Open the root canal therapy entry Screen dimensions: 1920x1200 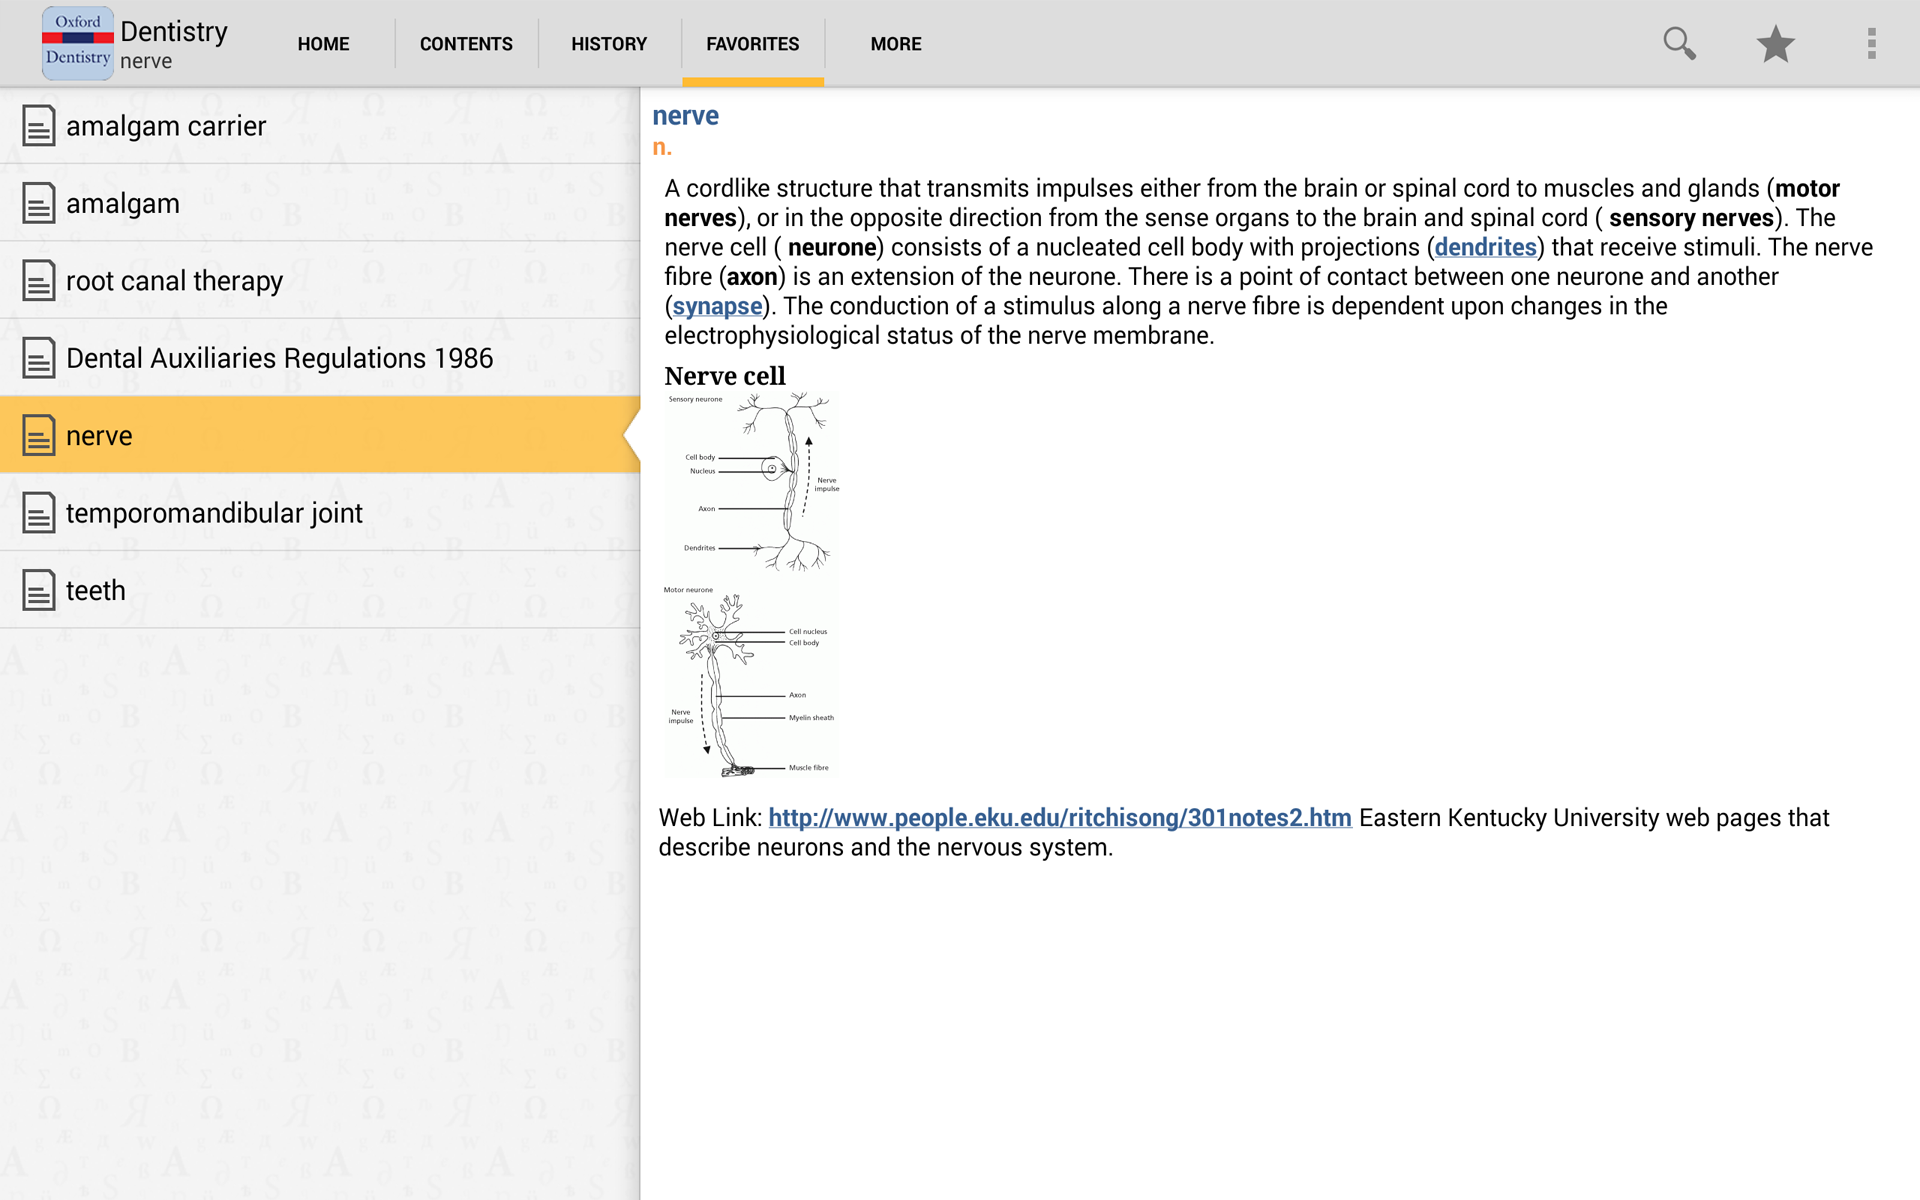point(320,281)
